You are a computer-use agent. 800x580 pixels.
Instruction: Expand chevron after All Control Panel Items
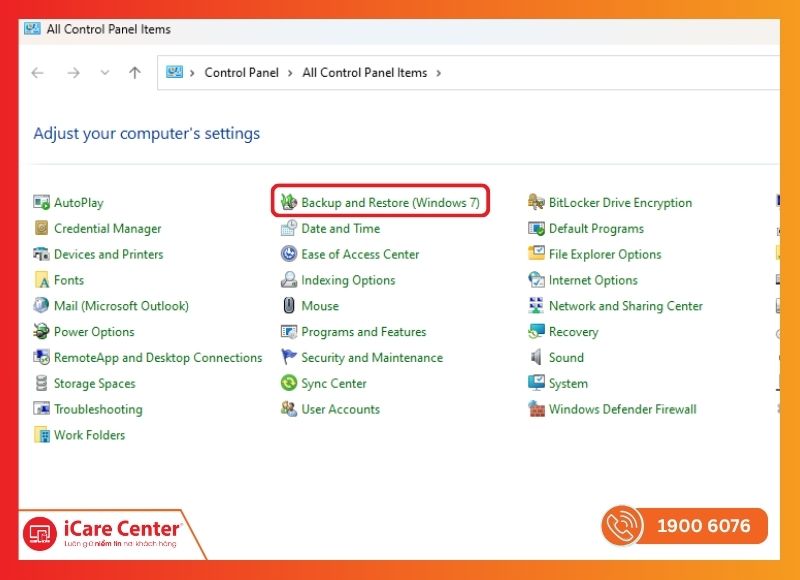(x=438, y=73)
